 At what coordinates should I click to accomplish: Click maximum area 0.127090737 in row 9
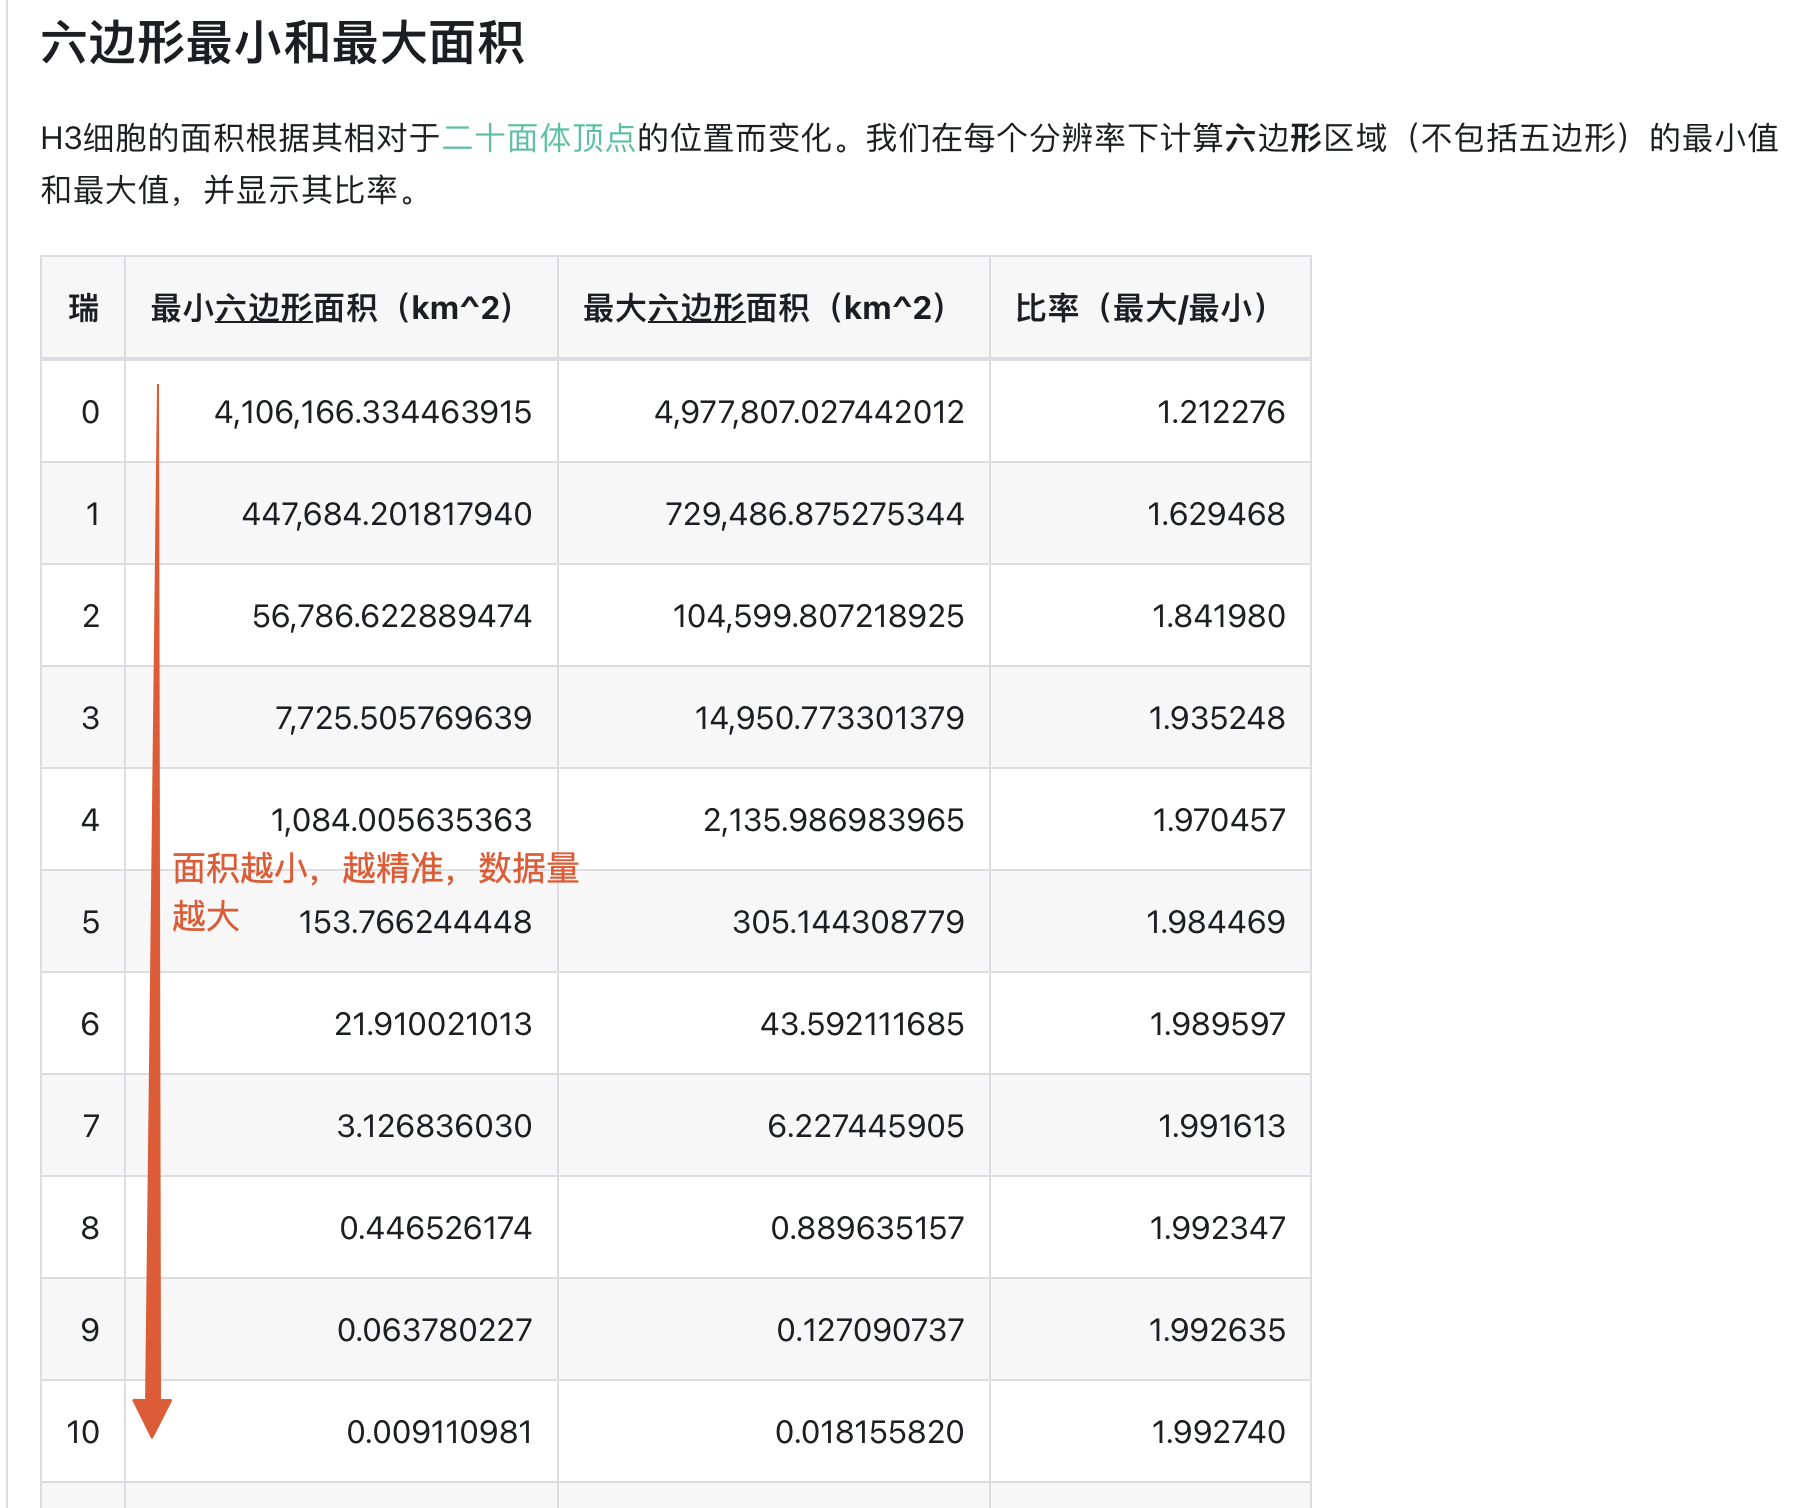(x=869, y=1329)
